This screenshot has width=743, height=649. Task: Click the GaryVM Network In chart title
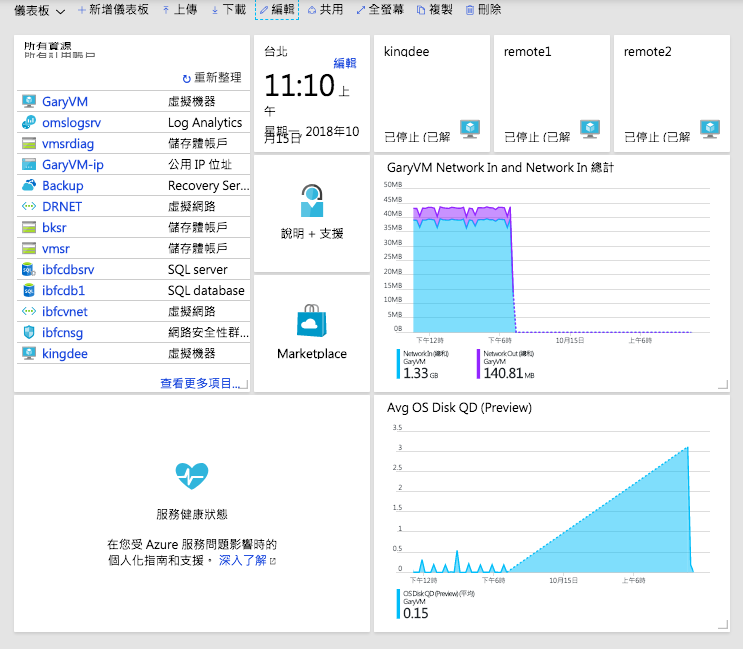tap(500, 168)
